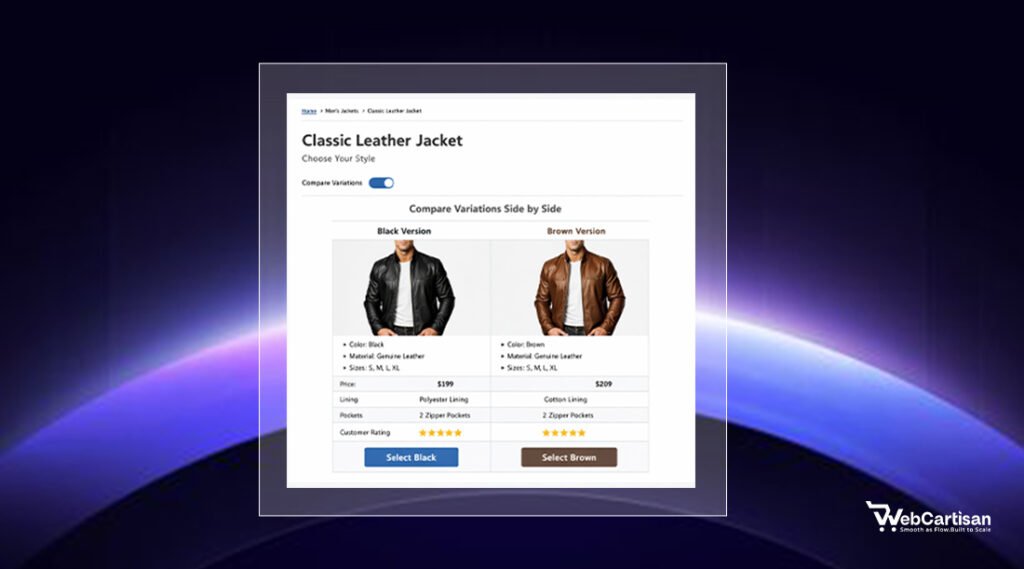Select the Cotton Lining cell
Image resolution: width=1024 pixels, height=569 pixels.
point(566,399)
